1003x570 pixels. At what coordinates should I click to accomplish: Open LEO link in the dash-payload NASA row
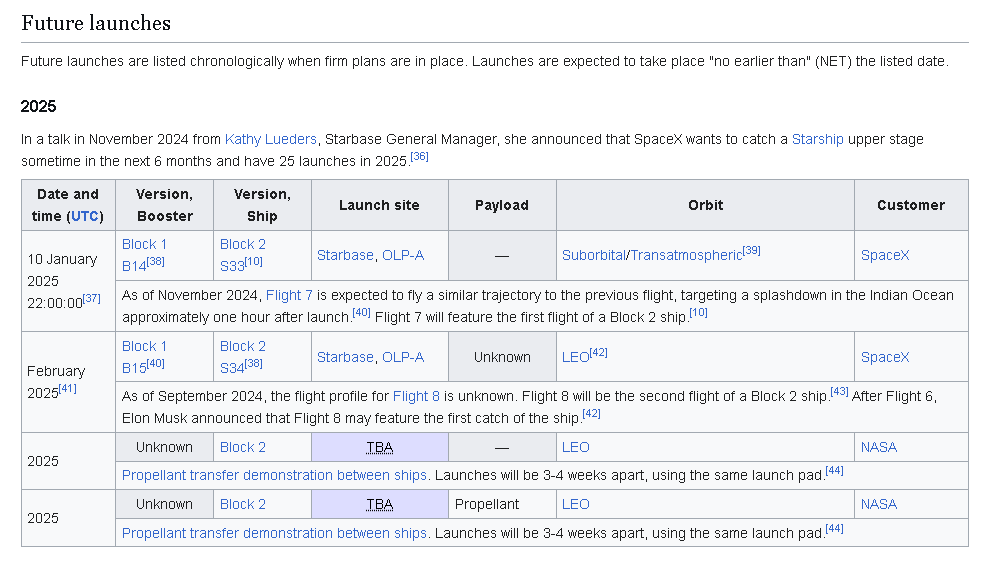point(576,448)
